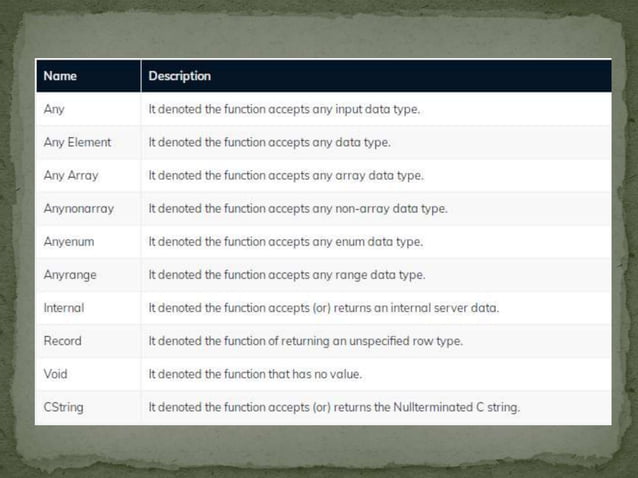The image size is (638, 478).
Task: Select the Anynonarray name cell
Action: point(88,209)
